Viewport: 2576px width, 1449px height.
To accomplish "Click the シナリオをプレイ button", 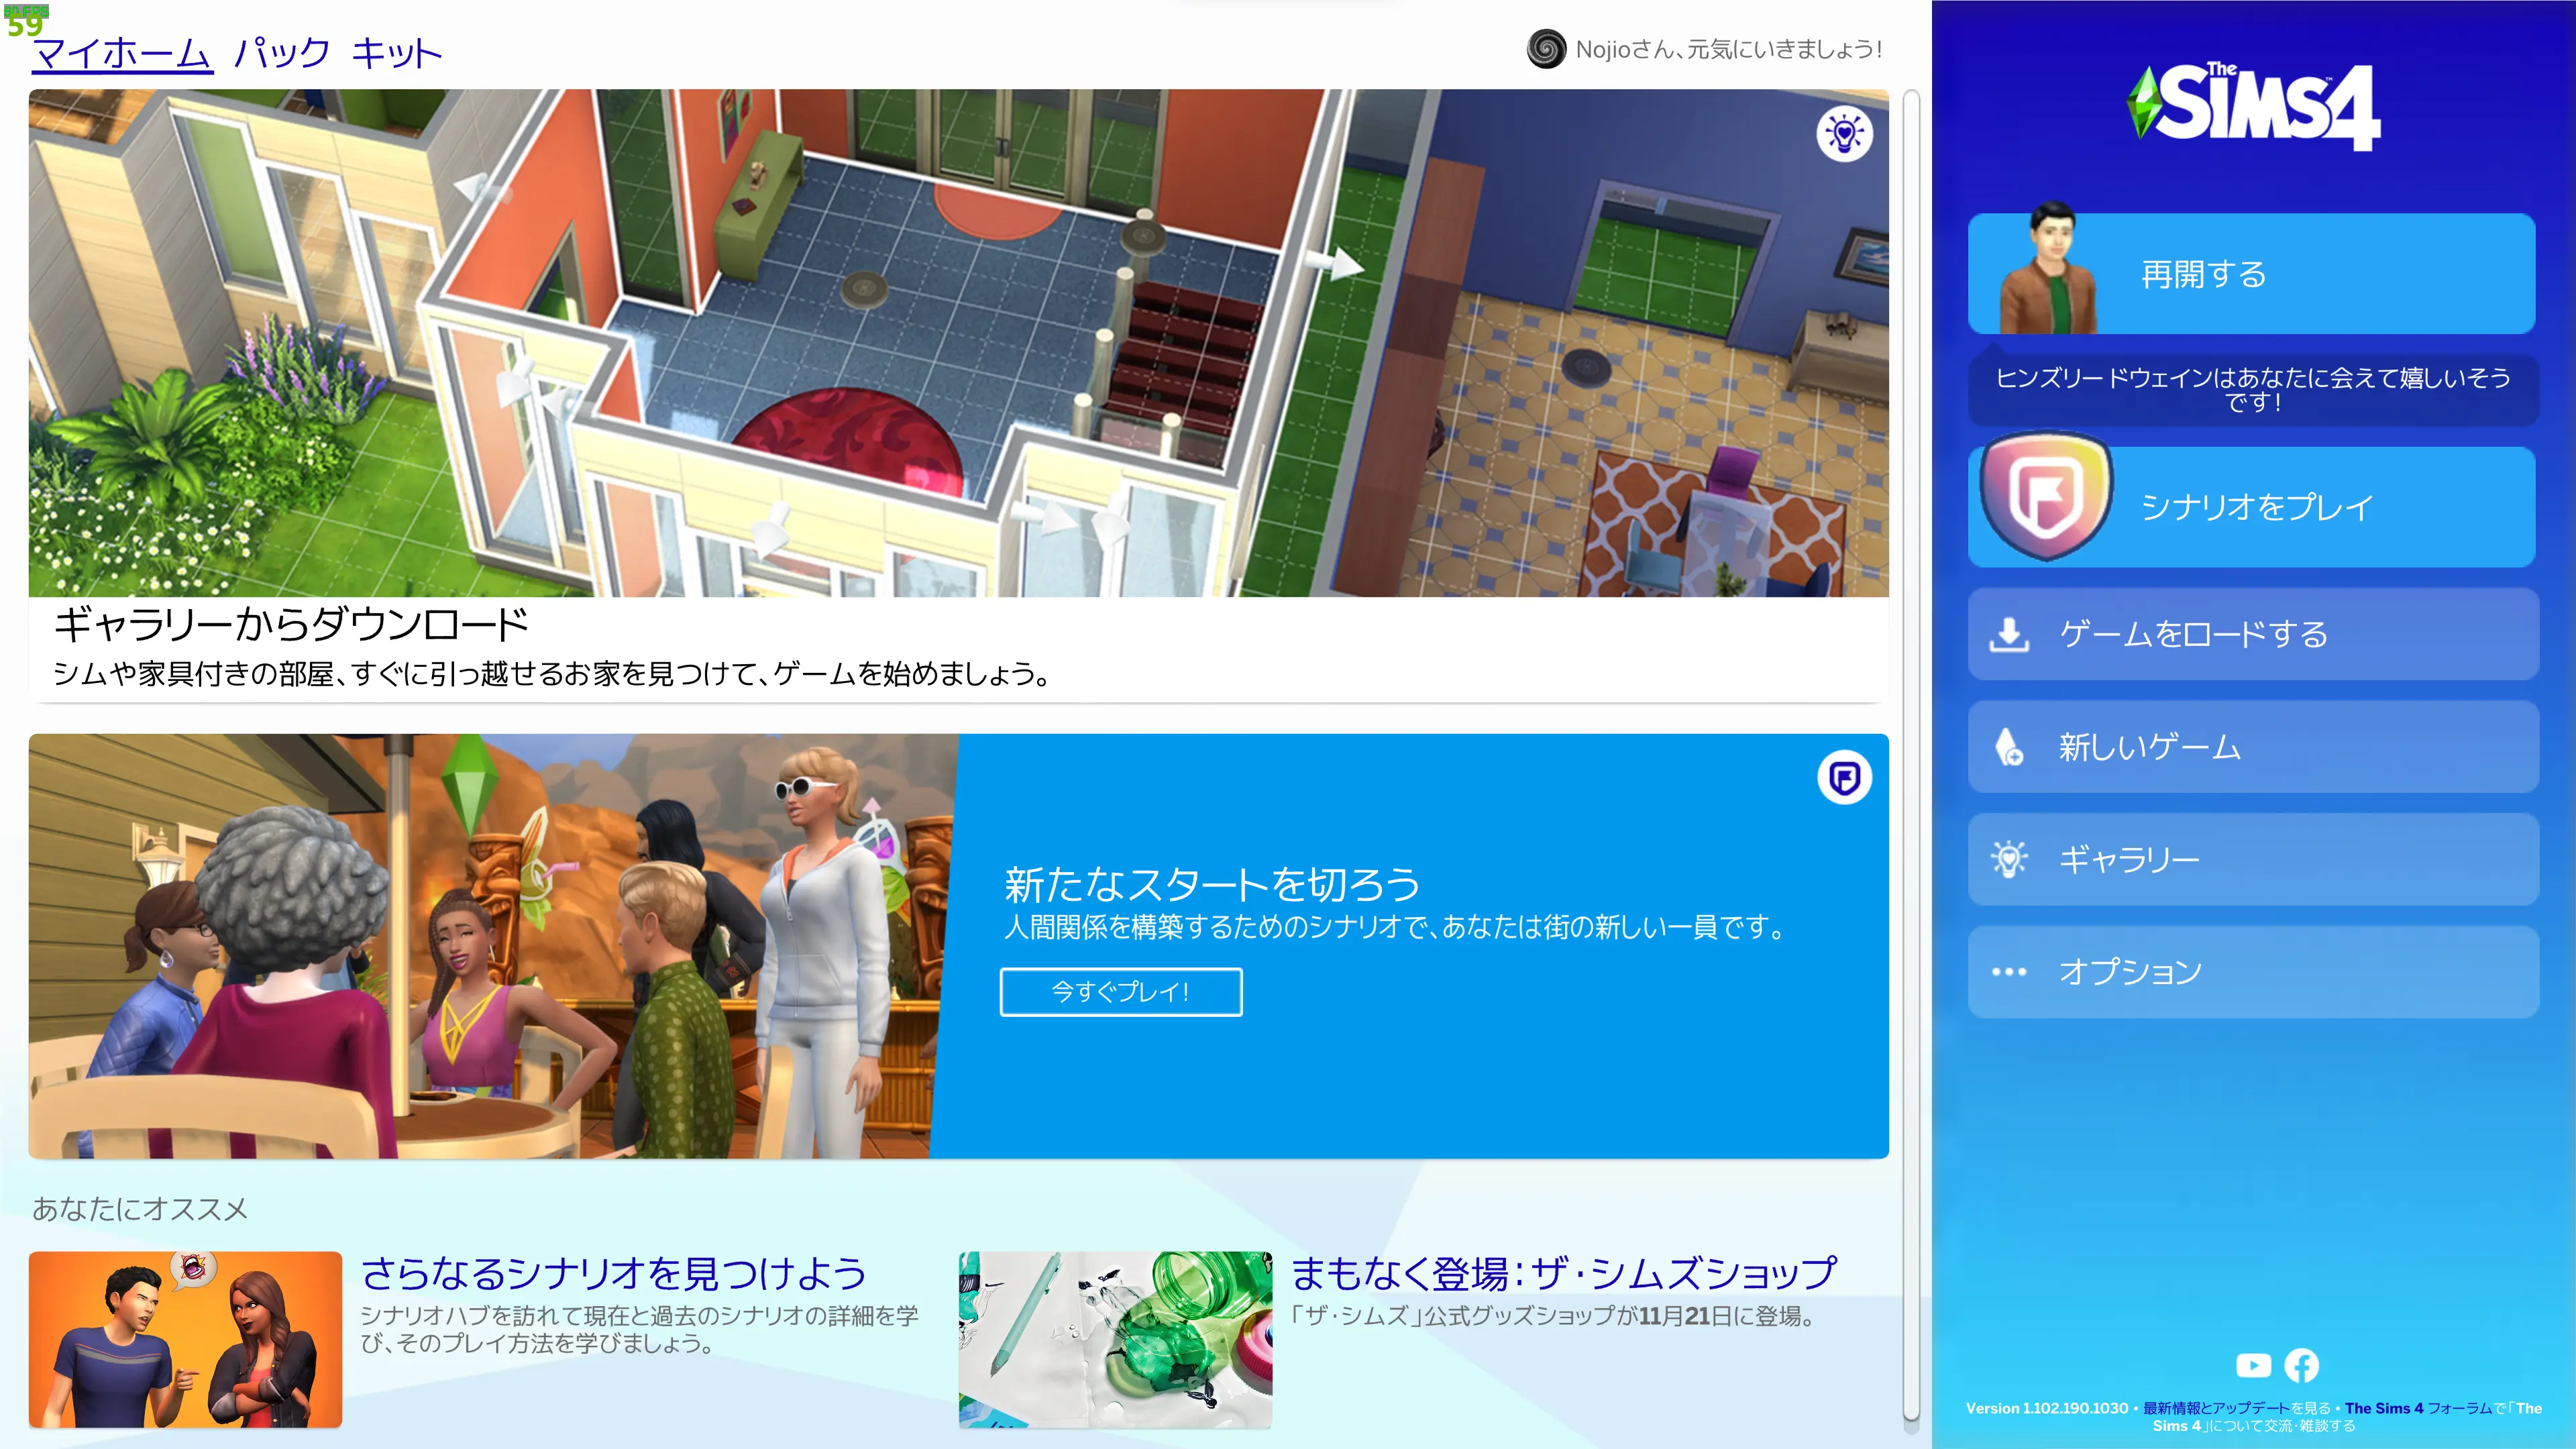I will pos(2251,506).
